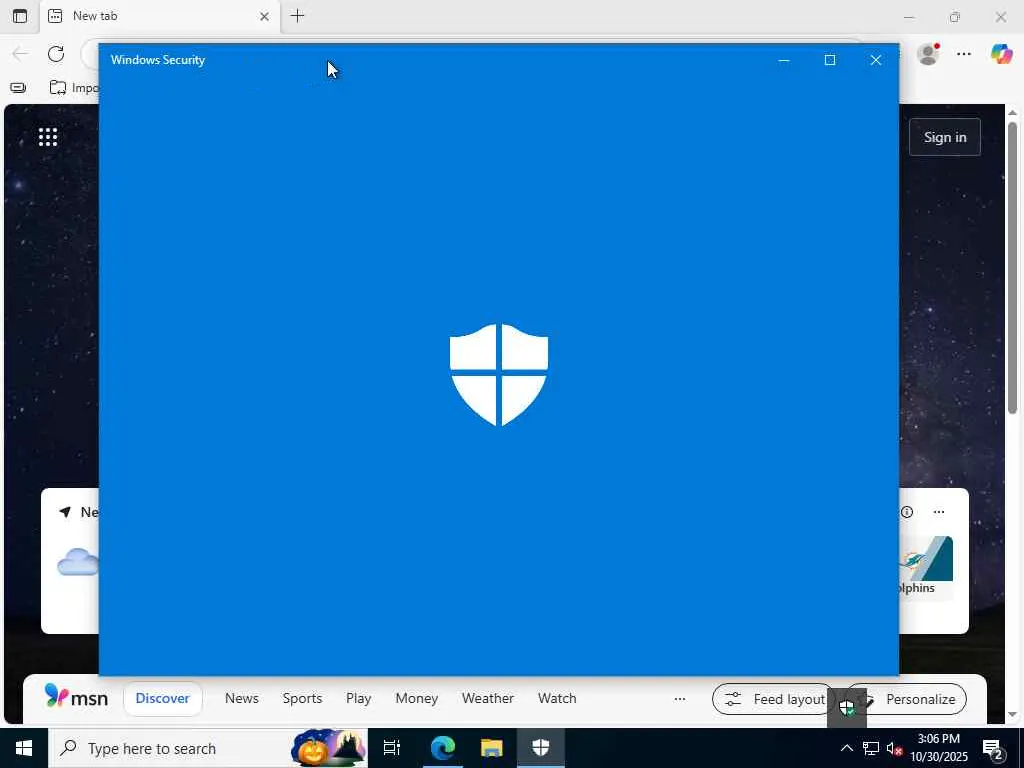Screen dimensions: 1024x768
Task: Open the Watch section
Action: [557, 698]
